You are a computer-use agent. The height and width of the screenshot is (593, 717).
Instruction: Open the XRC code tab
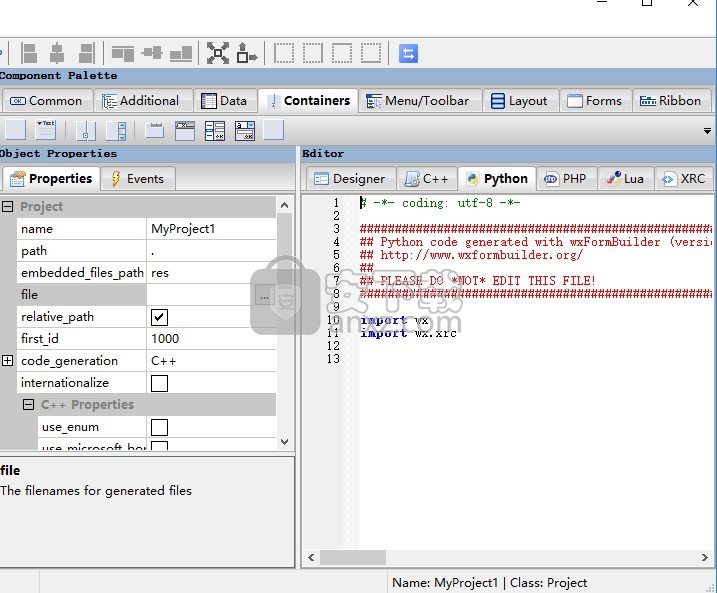(683, 179)
